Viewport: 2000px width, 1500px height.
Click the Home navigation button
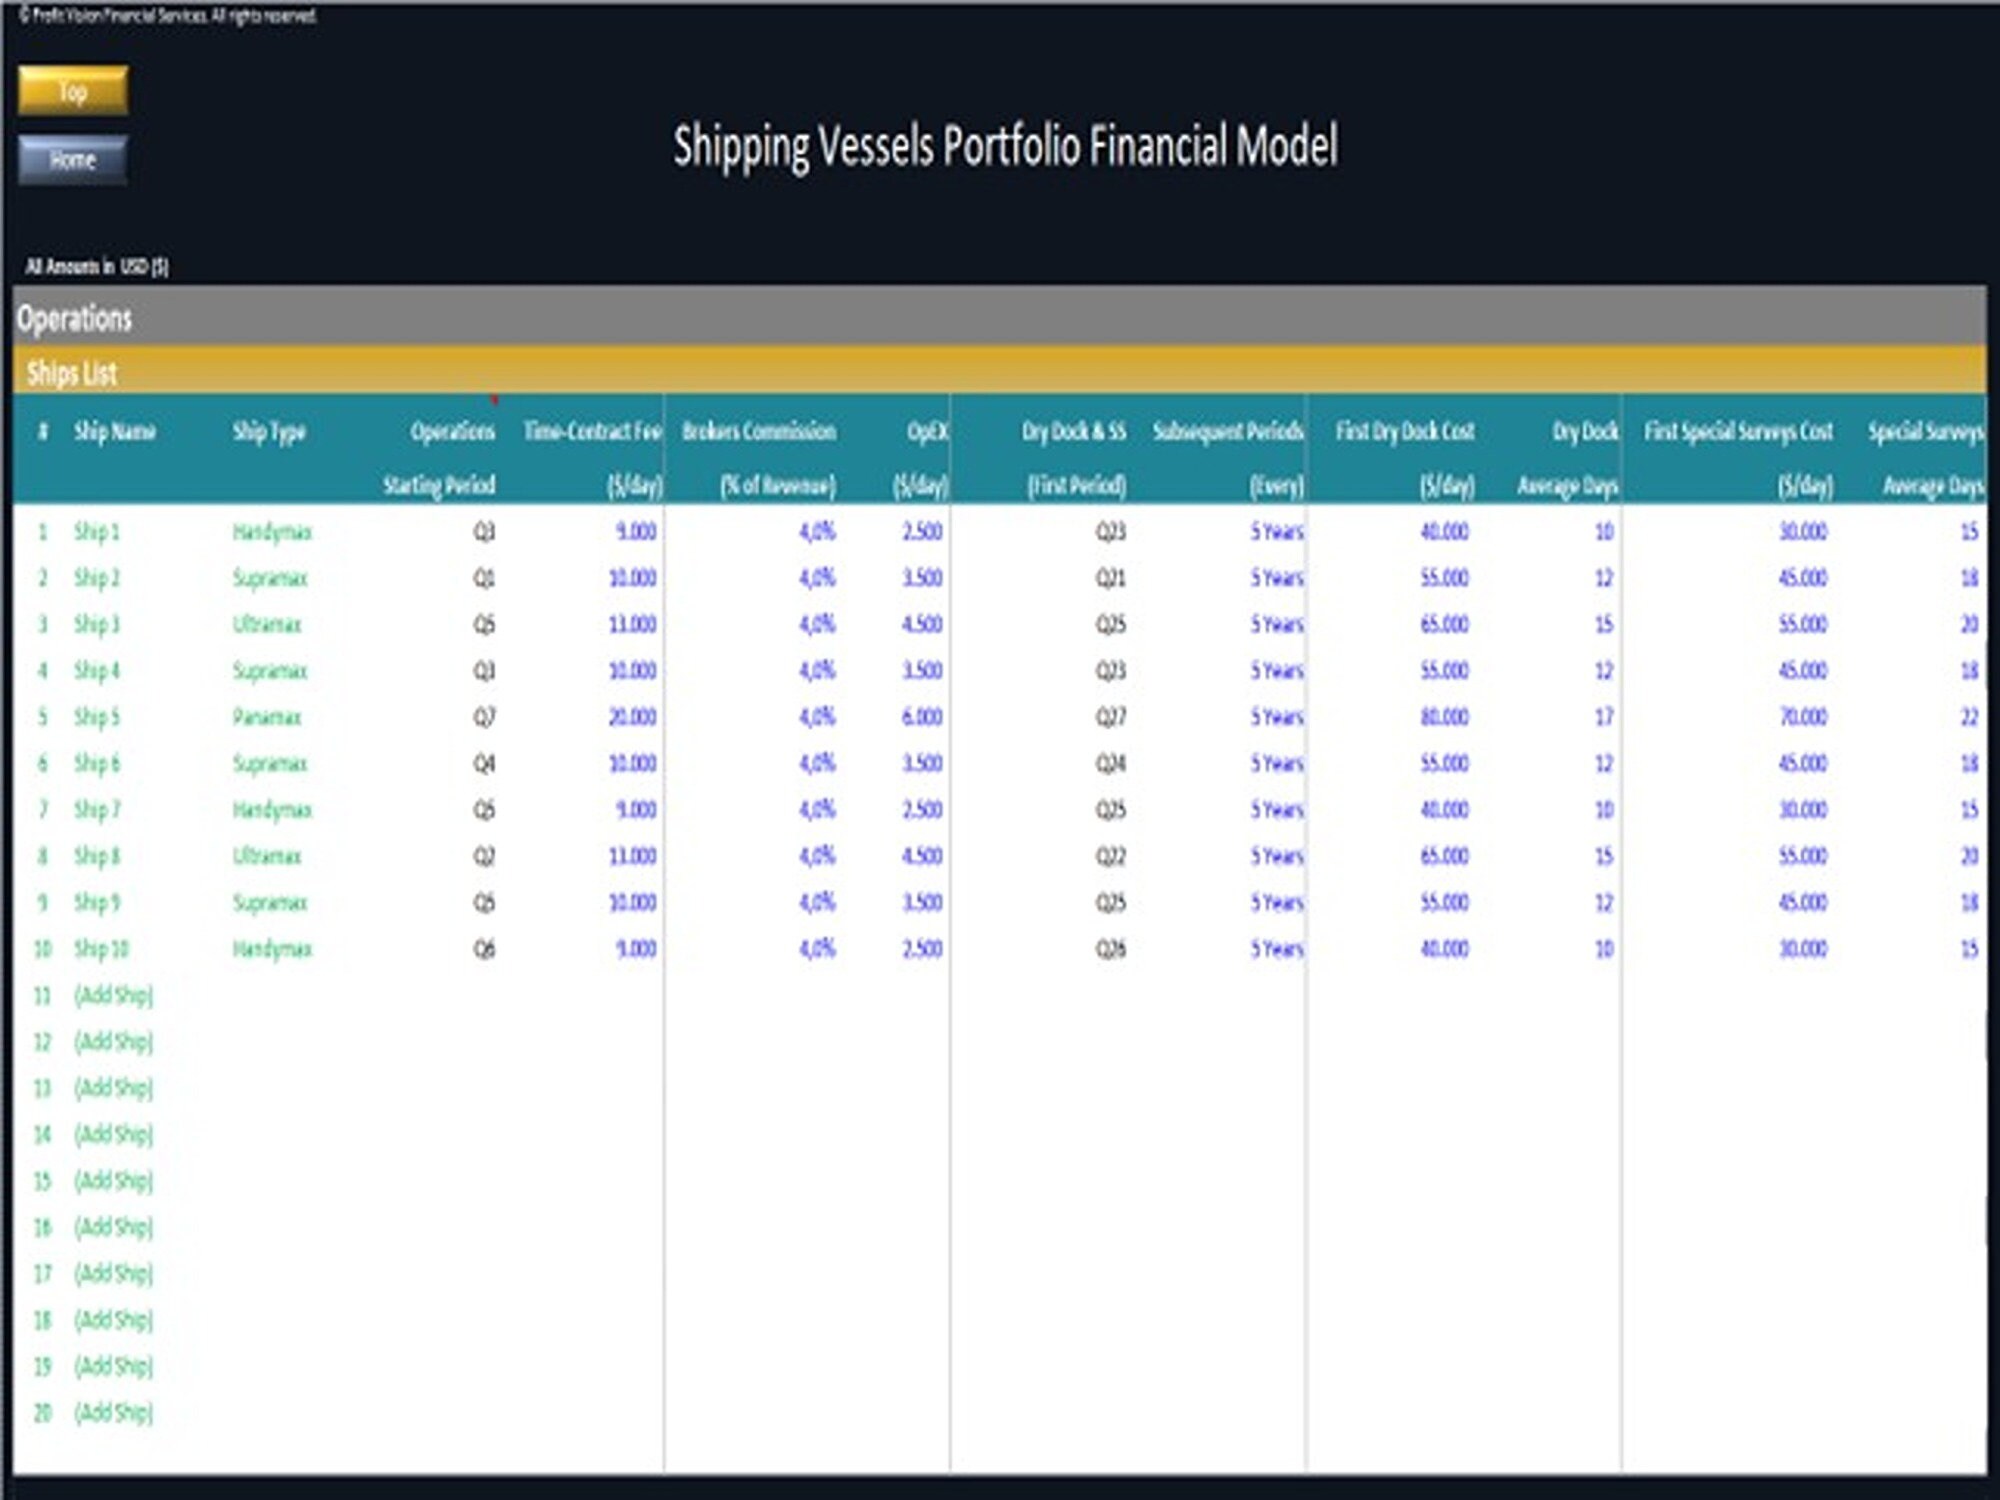[x=73, y=158]
